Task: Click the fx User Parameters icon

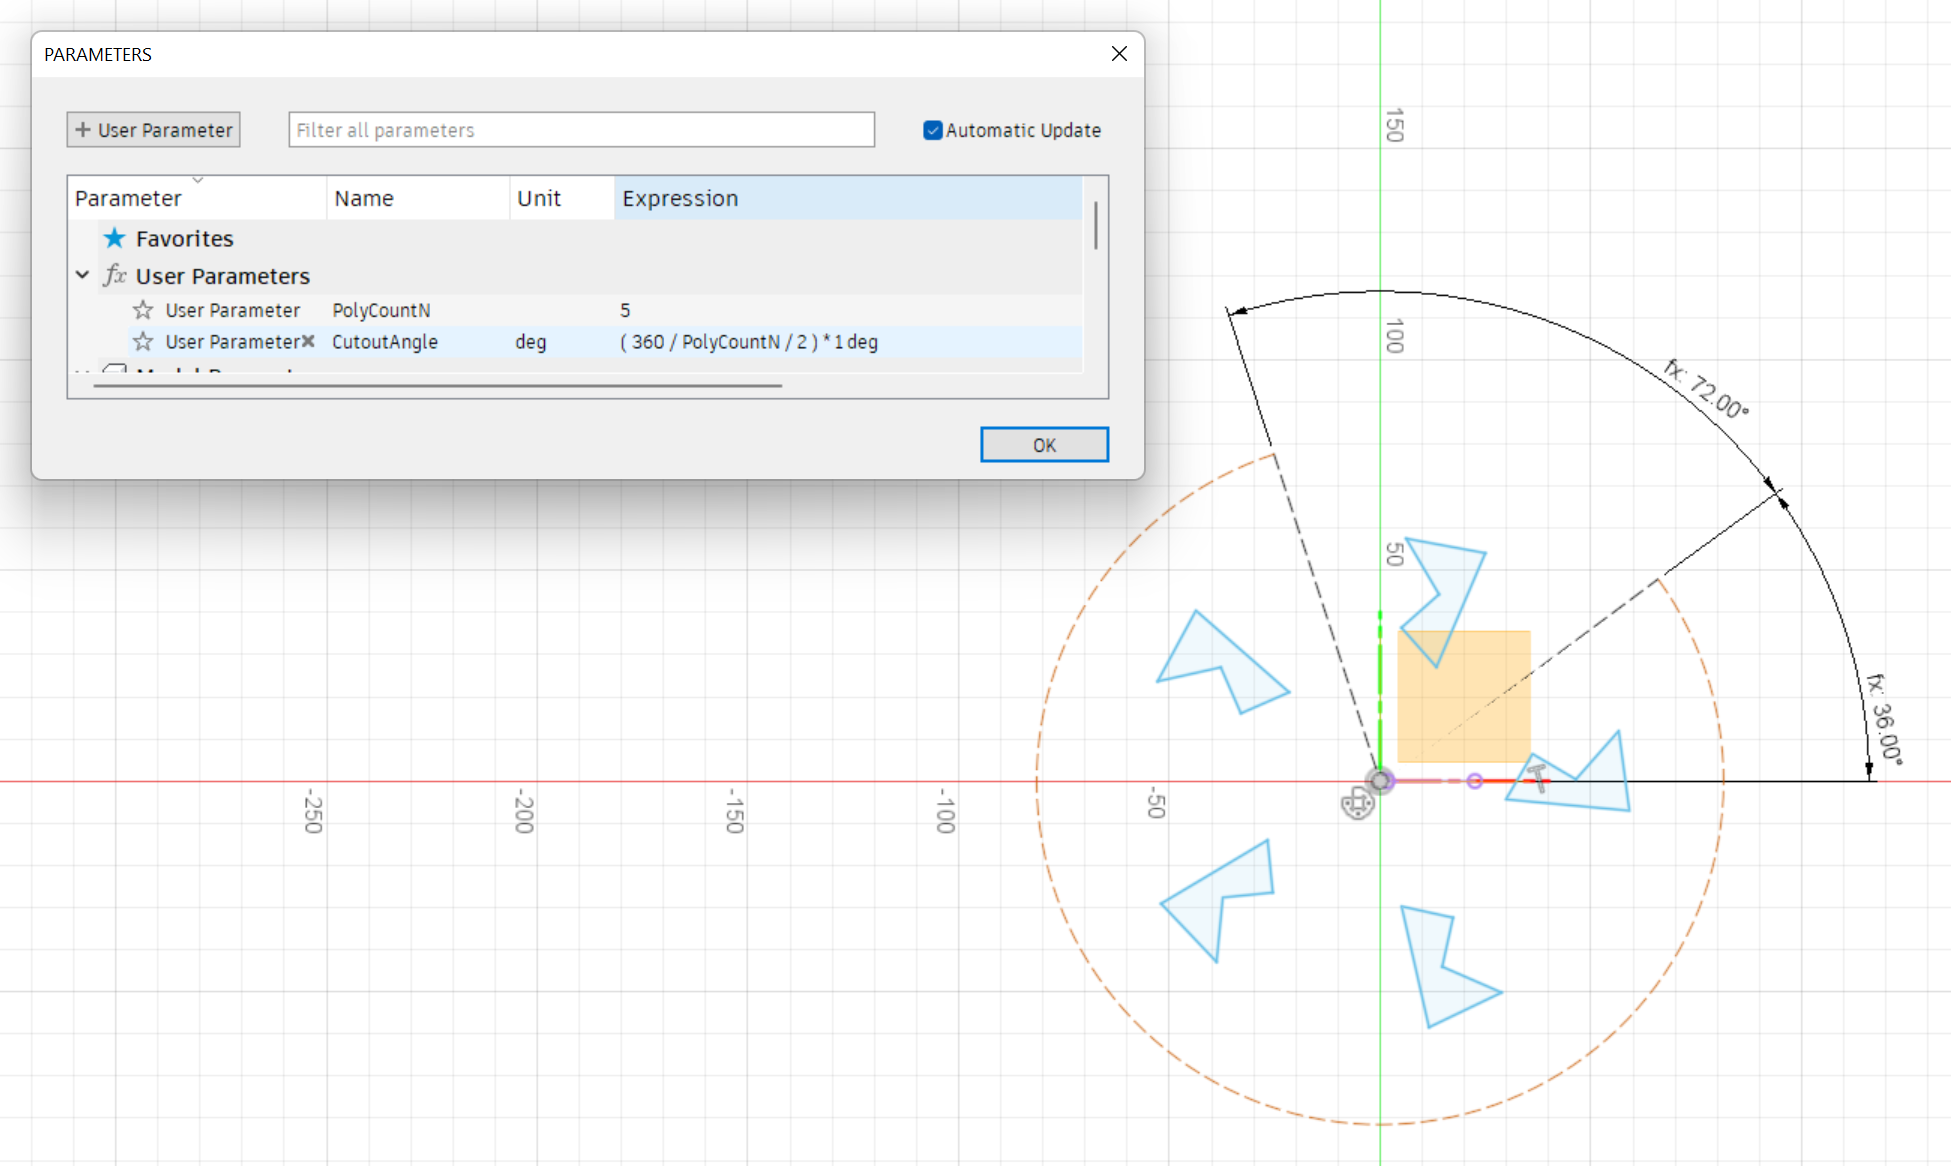Action: tap(114, 276)
